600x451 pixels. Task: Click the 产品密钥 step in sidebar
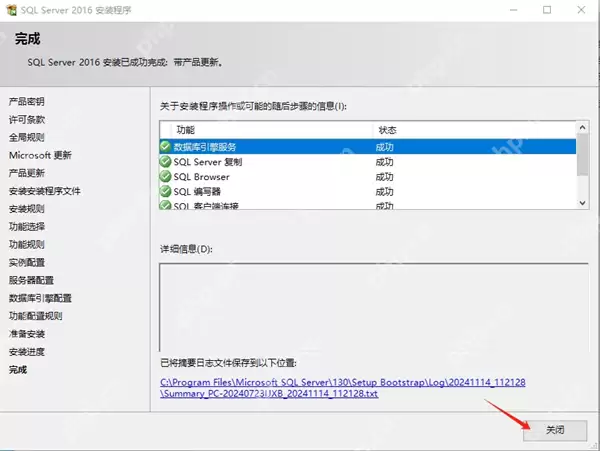27,102
